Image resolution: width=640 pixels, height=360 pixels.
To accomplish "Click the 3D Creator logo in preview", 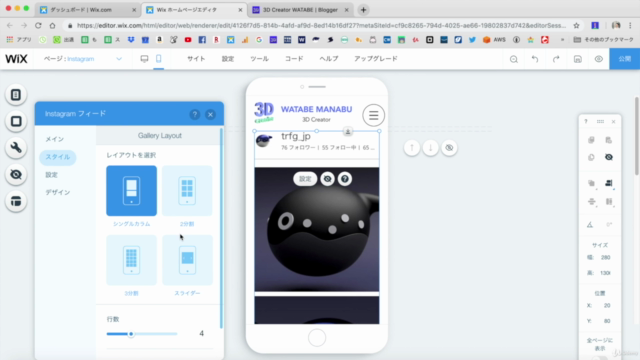I will [x=264, y=113].
